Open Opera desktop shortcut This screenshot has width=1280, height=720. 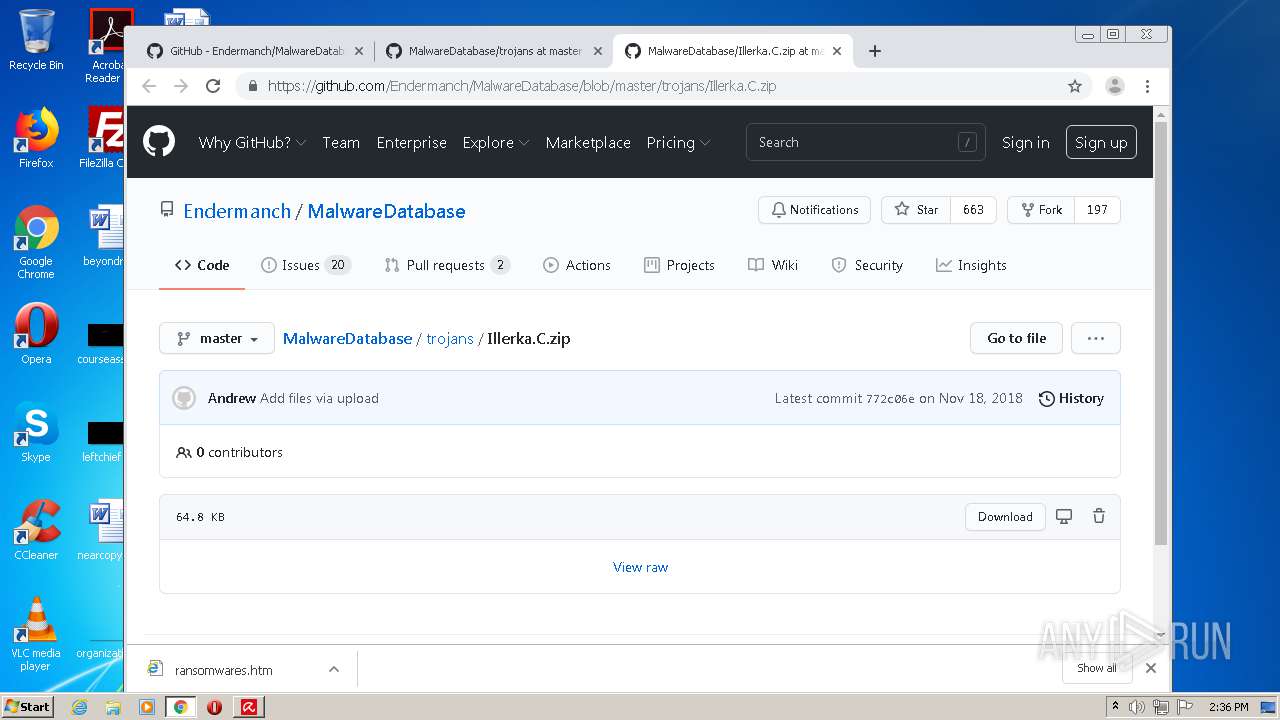(x=36, y=335)
